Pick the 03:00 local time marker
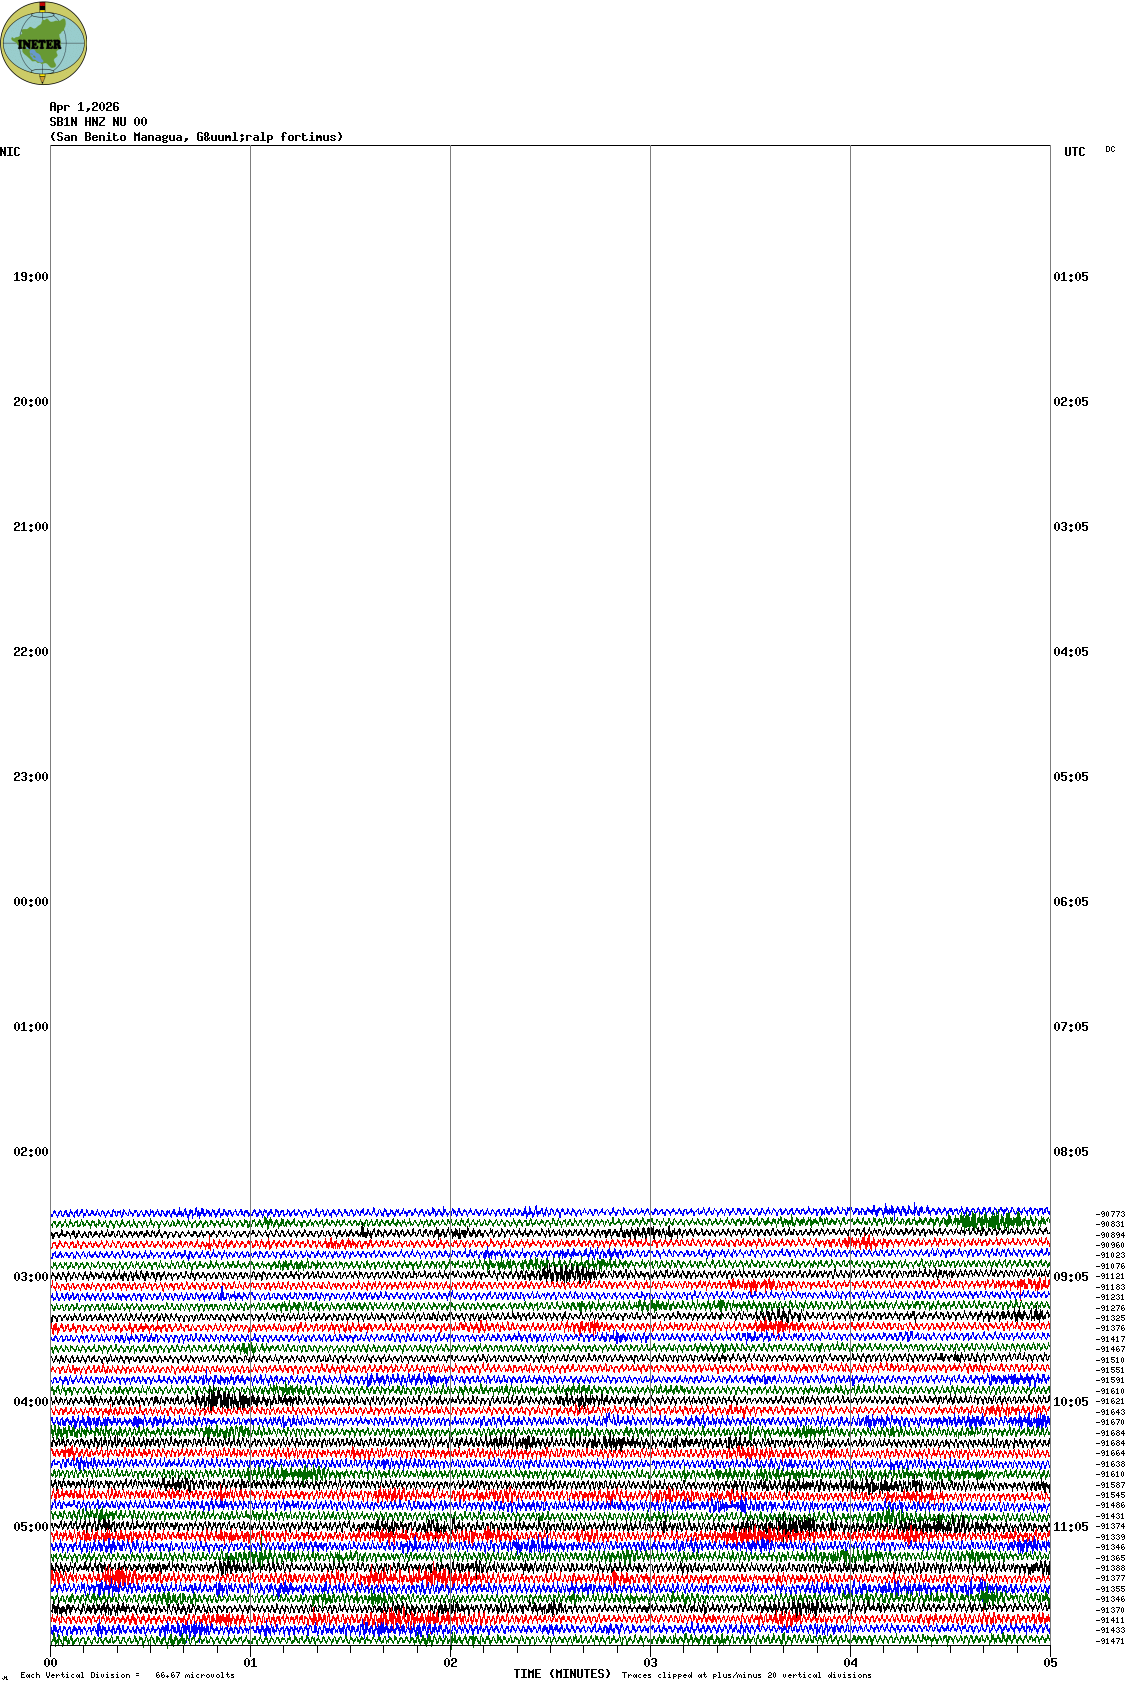This screenshot has height=1689, width=1130. point(30,1277)
